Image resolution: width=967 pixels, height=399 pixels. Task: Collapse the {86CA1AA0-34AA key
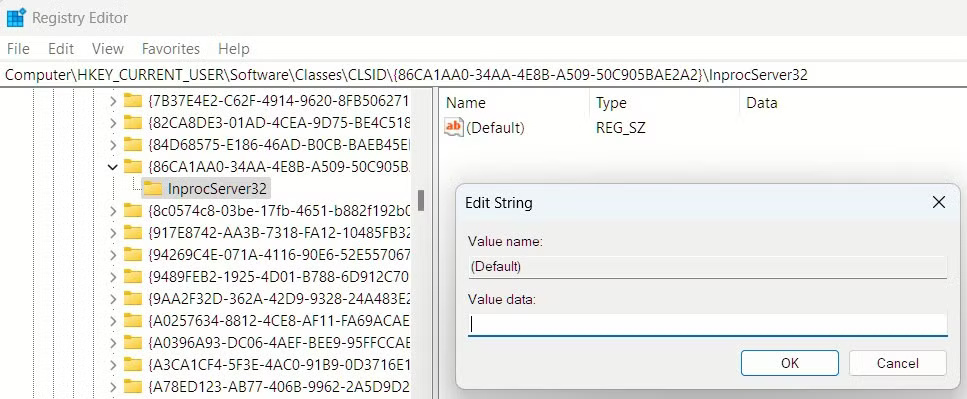[113, 167]
